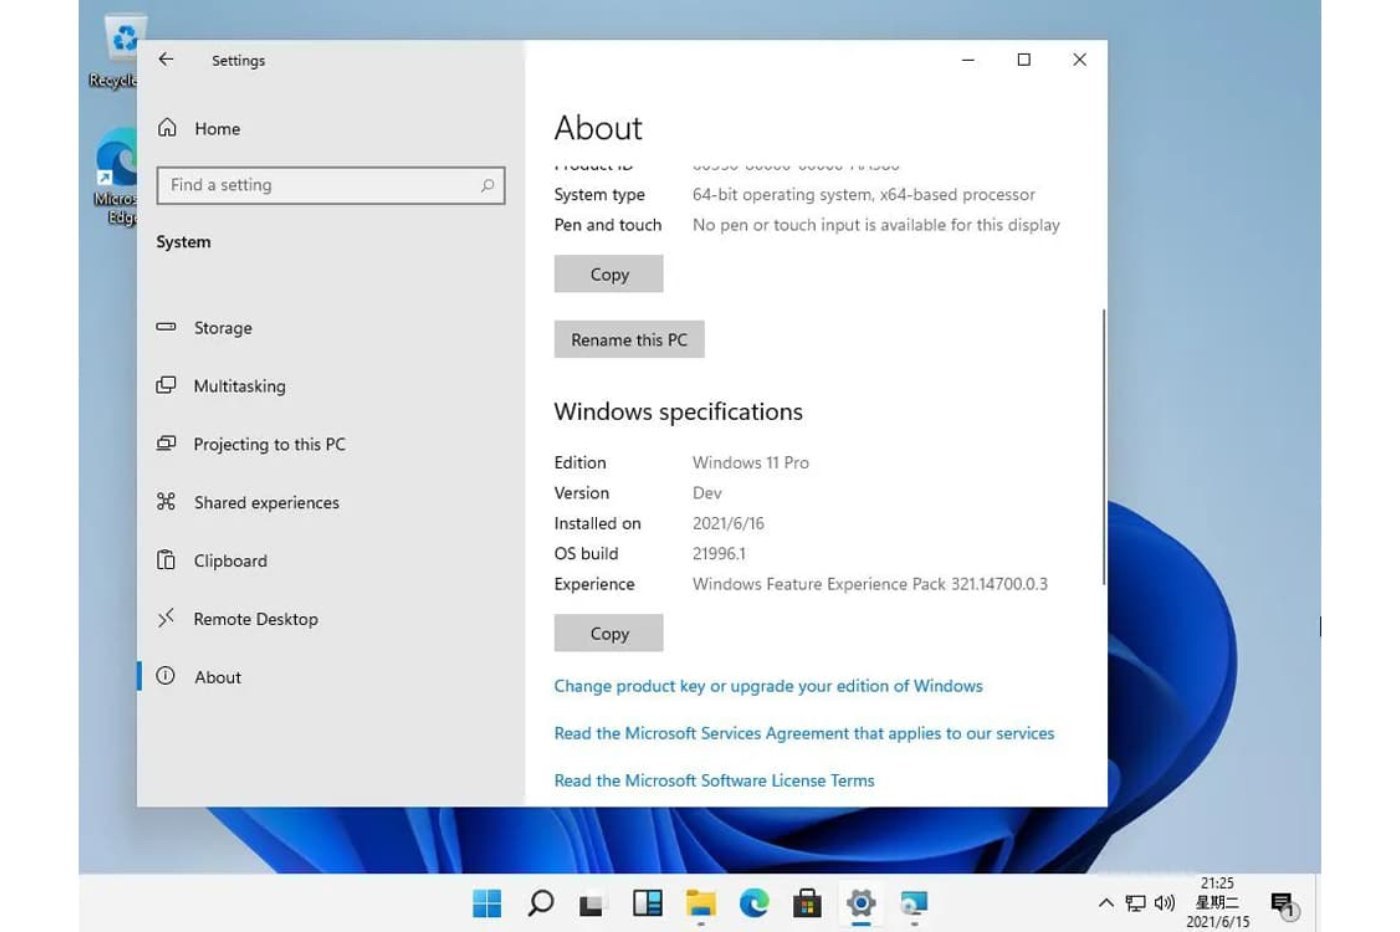Click the Rename this PC button
This screenshot has width=1400, height=932.
coord(629,340)
